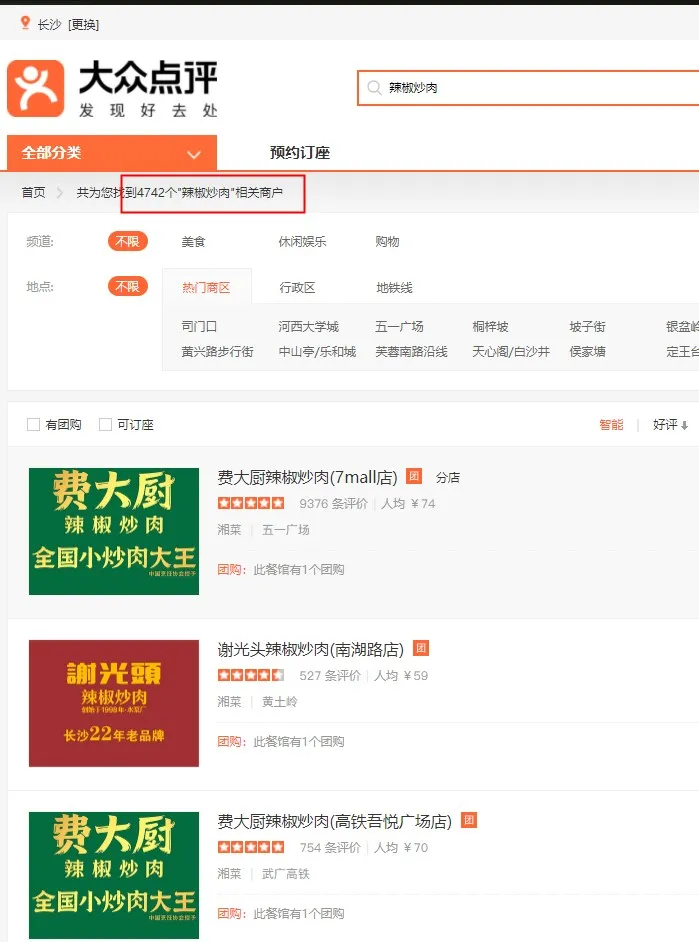Viewport: 699px width, 942px height.
Task: Click the 团 badge beside 费大厨(高铁吾悦广场店)
Action: (x=469, y=820)
